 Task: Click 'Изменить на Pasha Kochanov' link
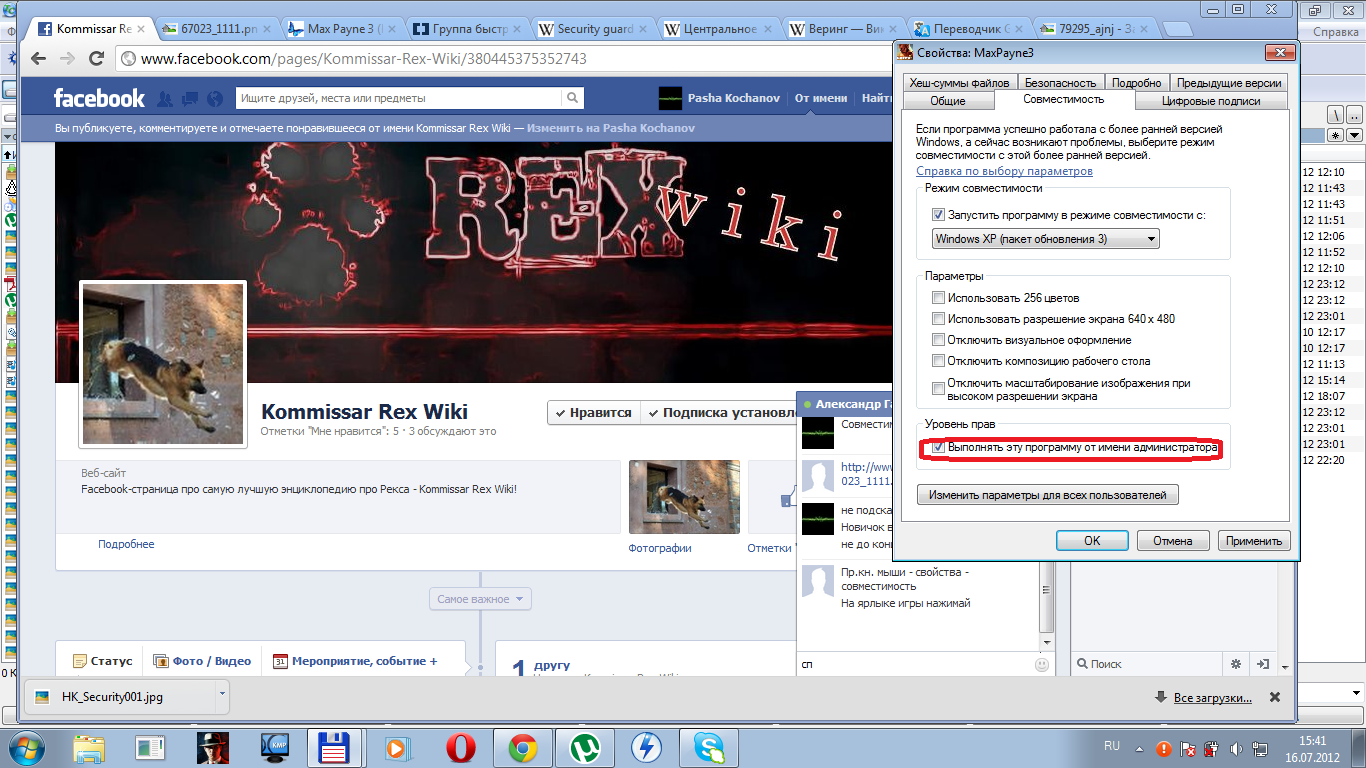[611, 129]
